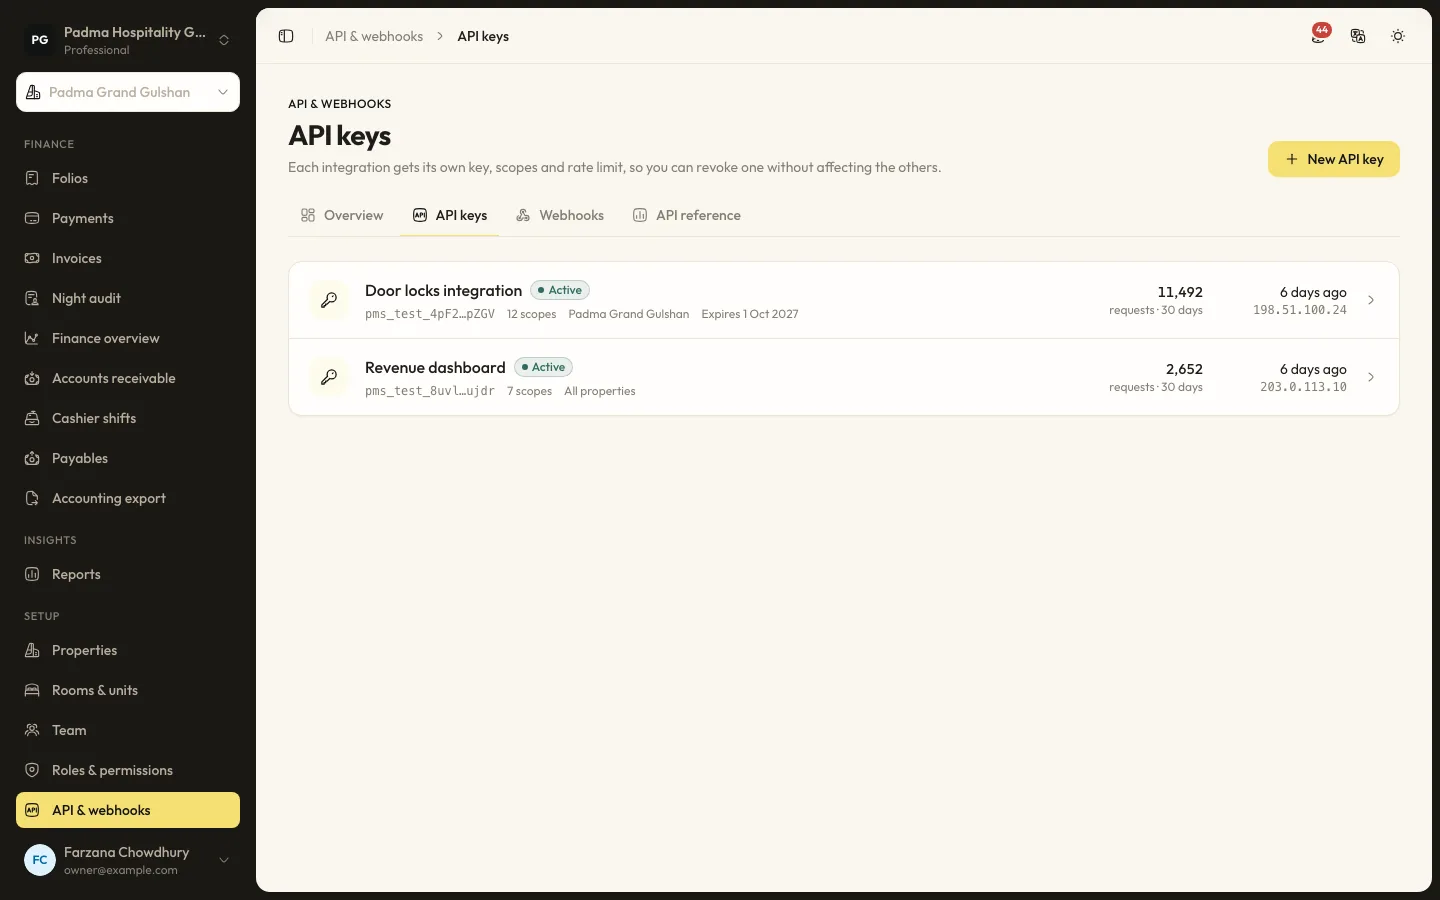Image resolution: width=1440 pixels, height=900 pixels.
Task: Click the Folios sidebar icon
Action: pyautogui.click(x=32, y=178)
